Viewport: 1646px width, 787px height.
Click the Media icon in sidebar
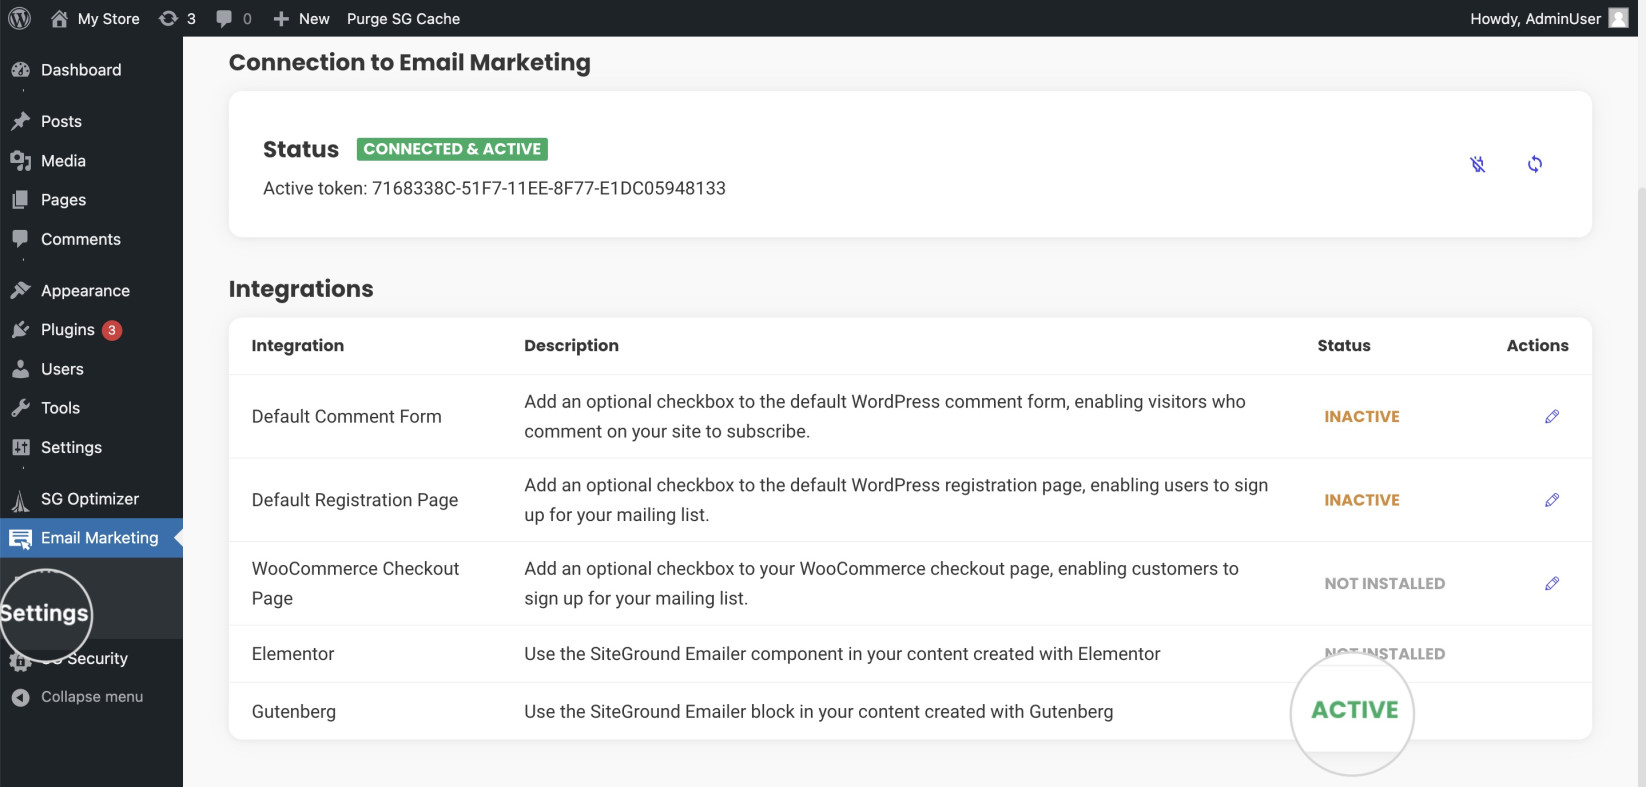tap(20, 160)
